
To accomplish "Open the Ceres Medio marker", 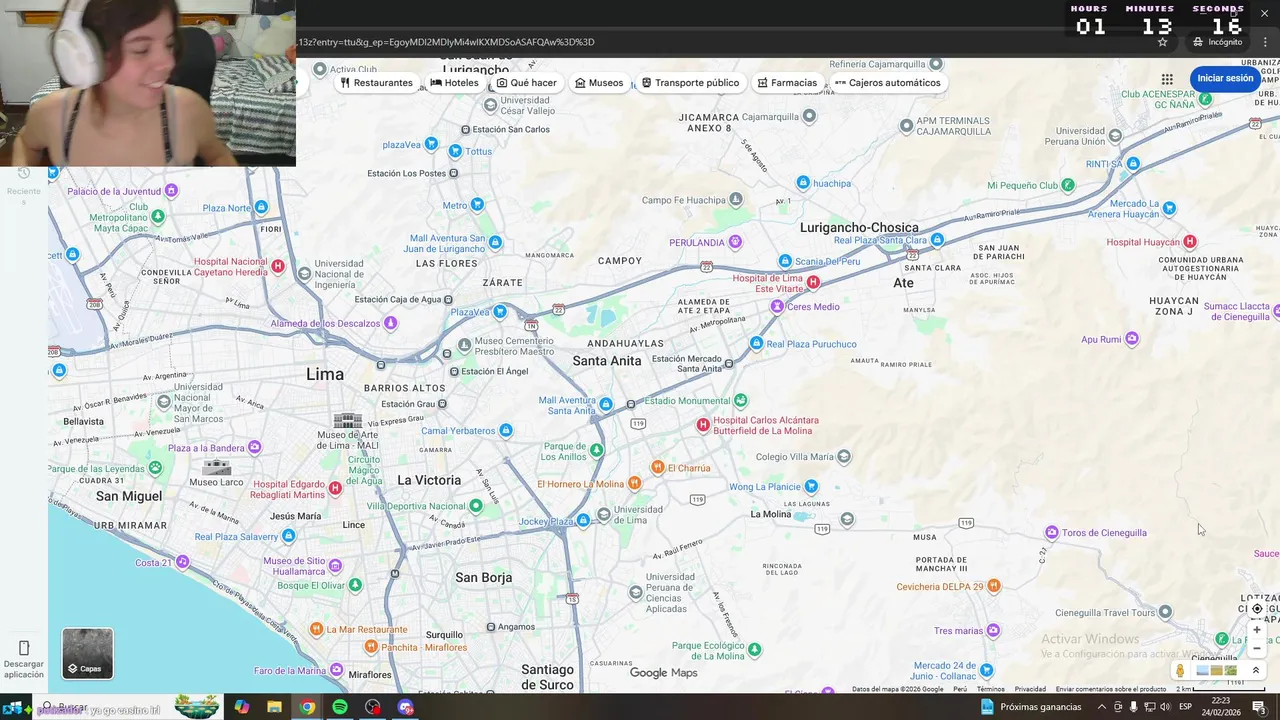I will coord(777,306).
